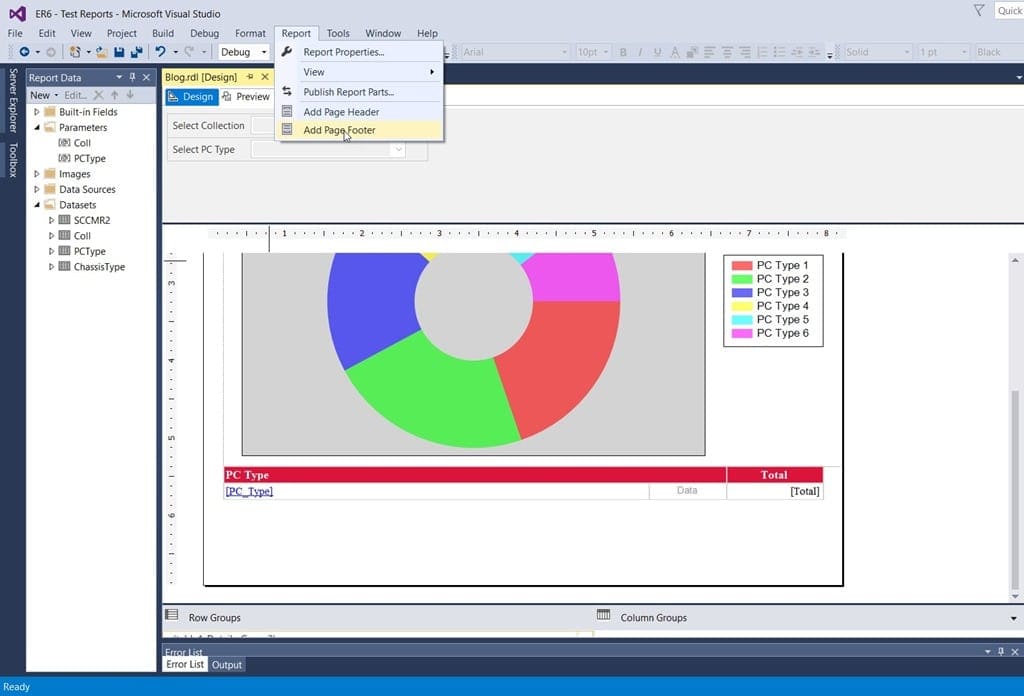The image size is (1024, 696).
Task: Click the Move Down arrow in Report Data
Action: 130,95
